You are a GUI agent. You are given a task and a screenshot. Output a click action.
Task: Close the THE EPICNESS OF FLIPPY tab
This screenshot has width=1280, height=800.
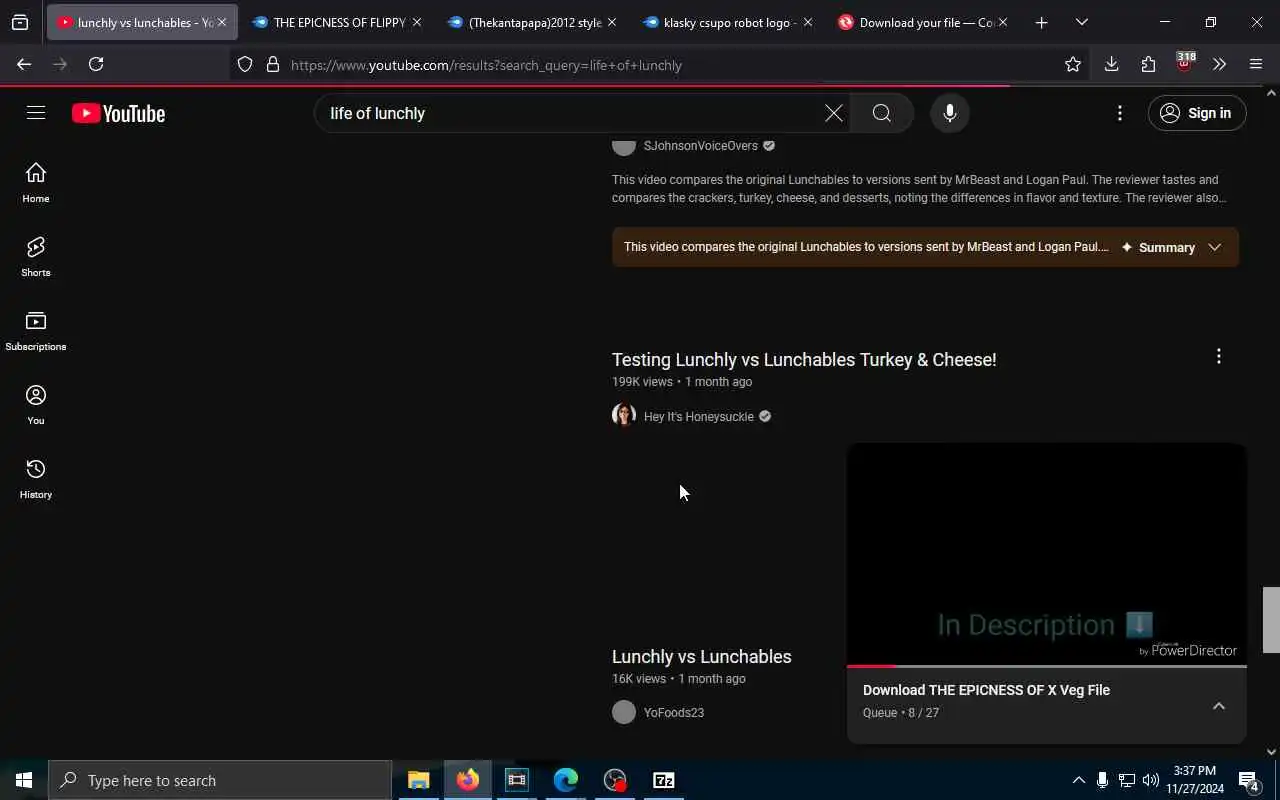point(417,22)
